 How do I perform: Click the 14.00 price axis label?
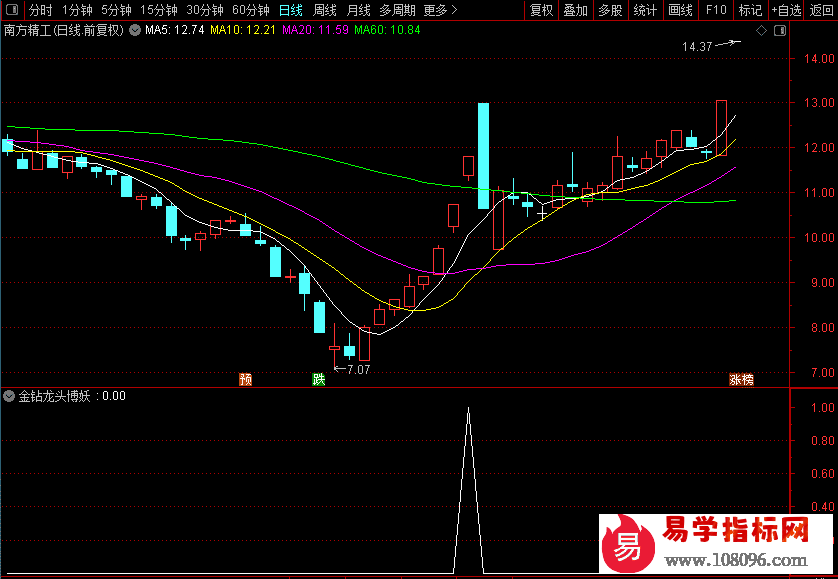coord(819,58)
